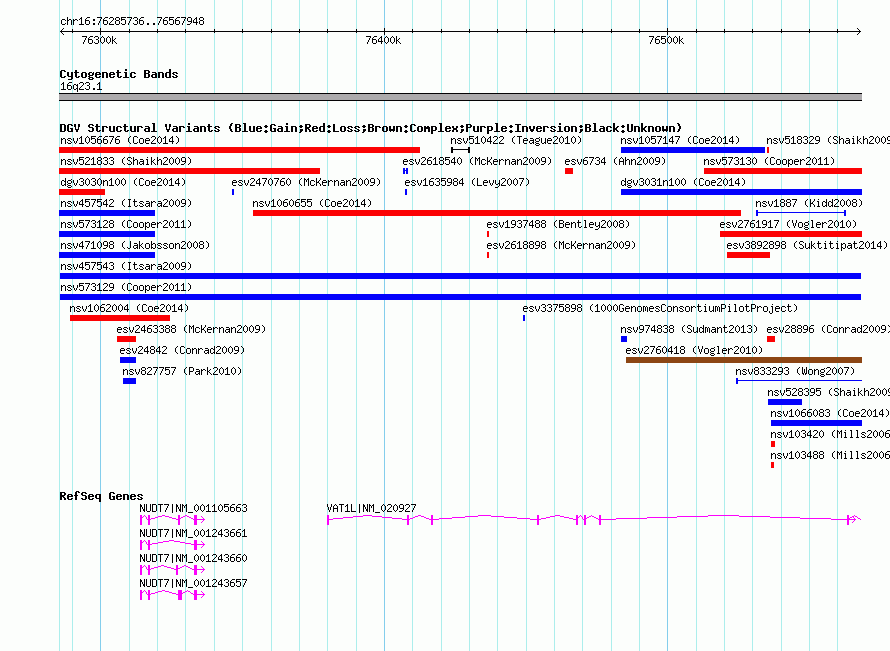Select esv1937488 (Bentley2008) variant label
Image resolution: width=890 pixels, height=651 pixels.
(x=558, y=224)
